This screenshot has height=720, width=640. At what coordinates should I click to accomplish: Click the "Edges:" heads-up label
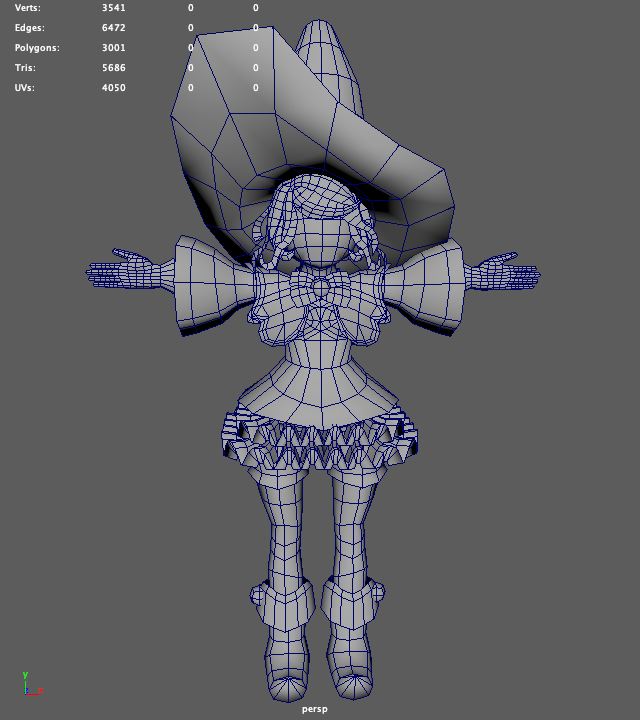30,28
